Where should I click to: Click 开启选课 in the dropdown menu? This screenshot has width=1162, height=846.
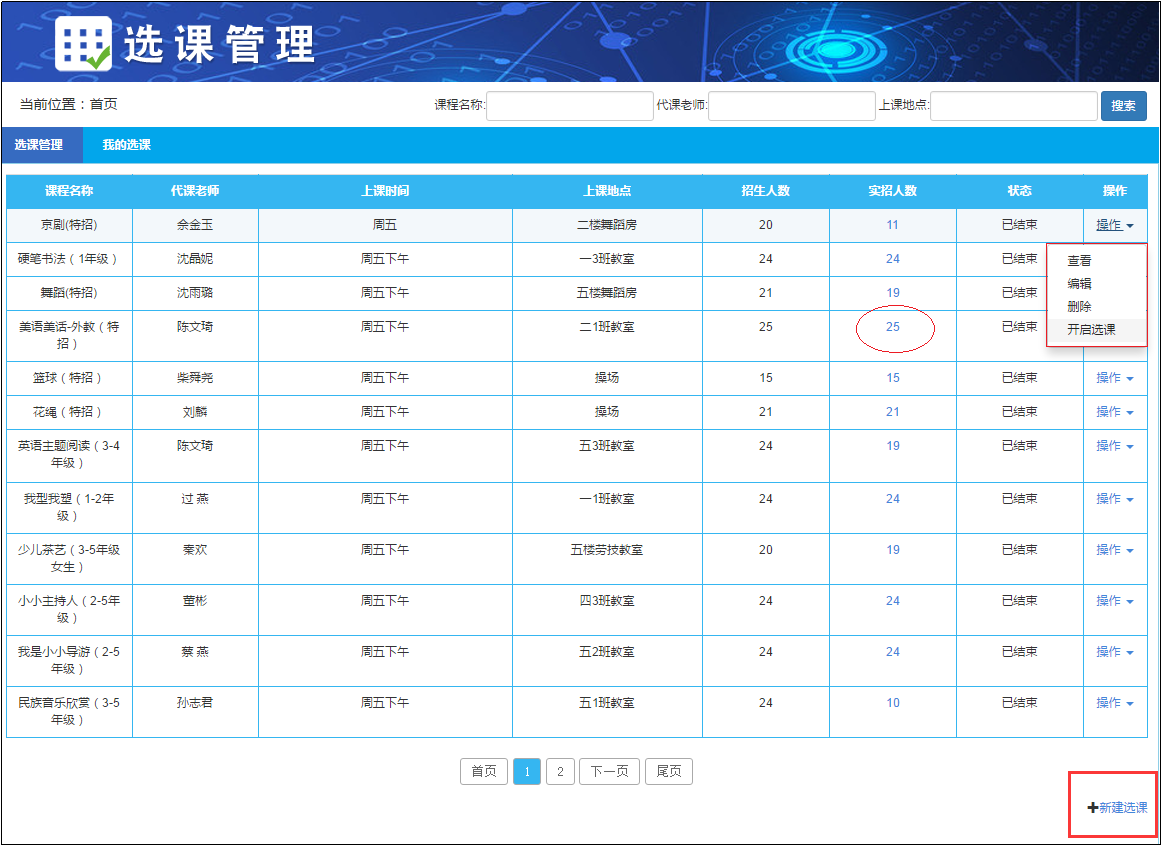[1091, 330]
